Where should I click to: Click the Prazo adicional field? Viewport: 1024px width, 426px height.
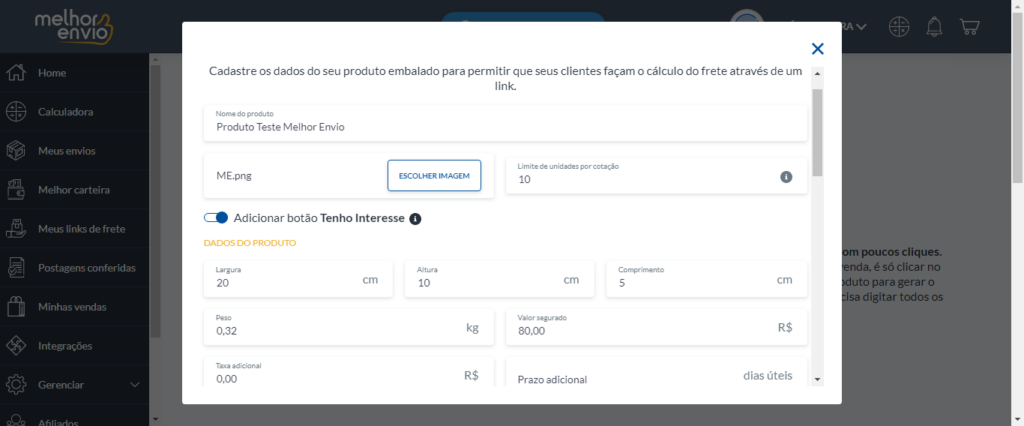(x=656, y=373)
